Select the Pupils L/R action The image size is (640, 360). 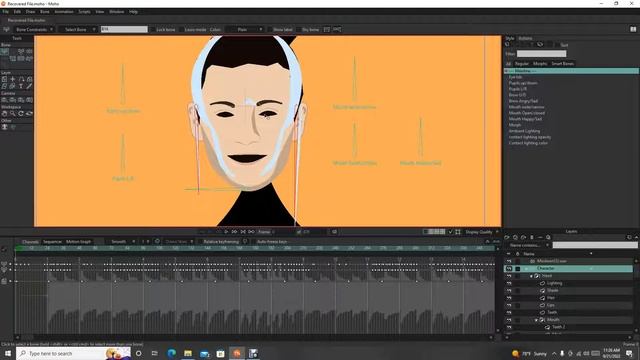[x=517, y=89]
